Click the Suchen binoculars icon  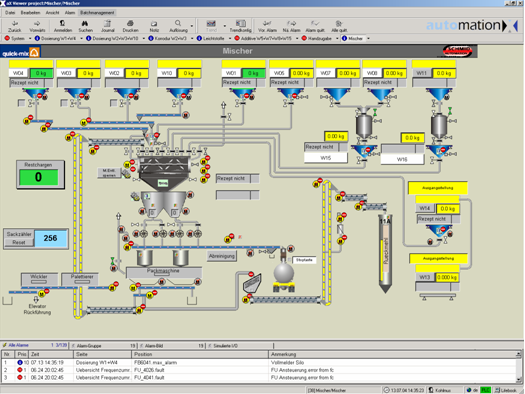pyautogui.click(x=85, y=23)
